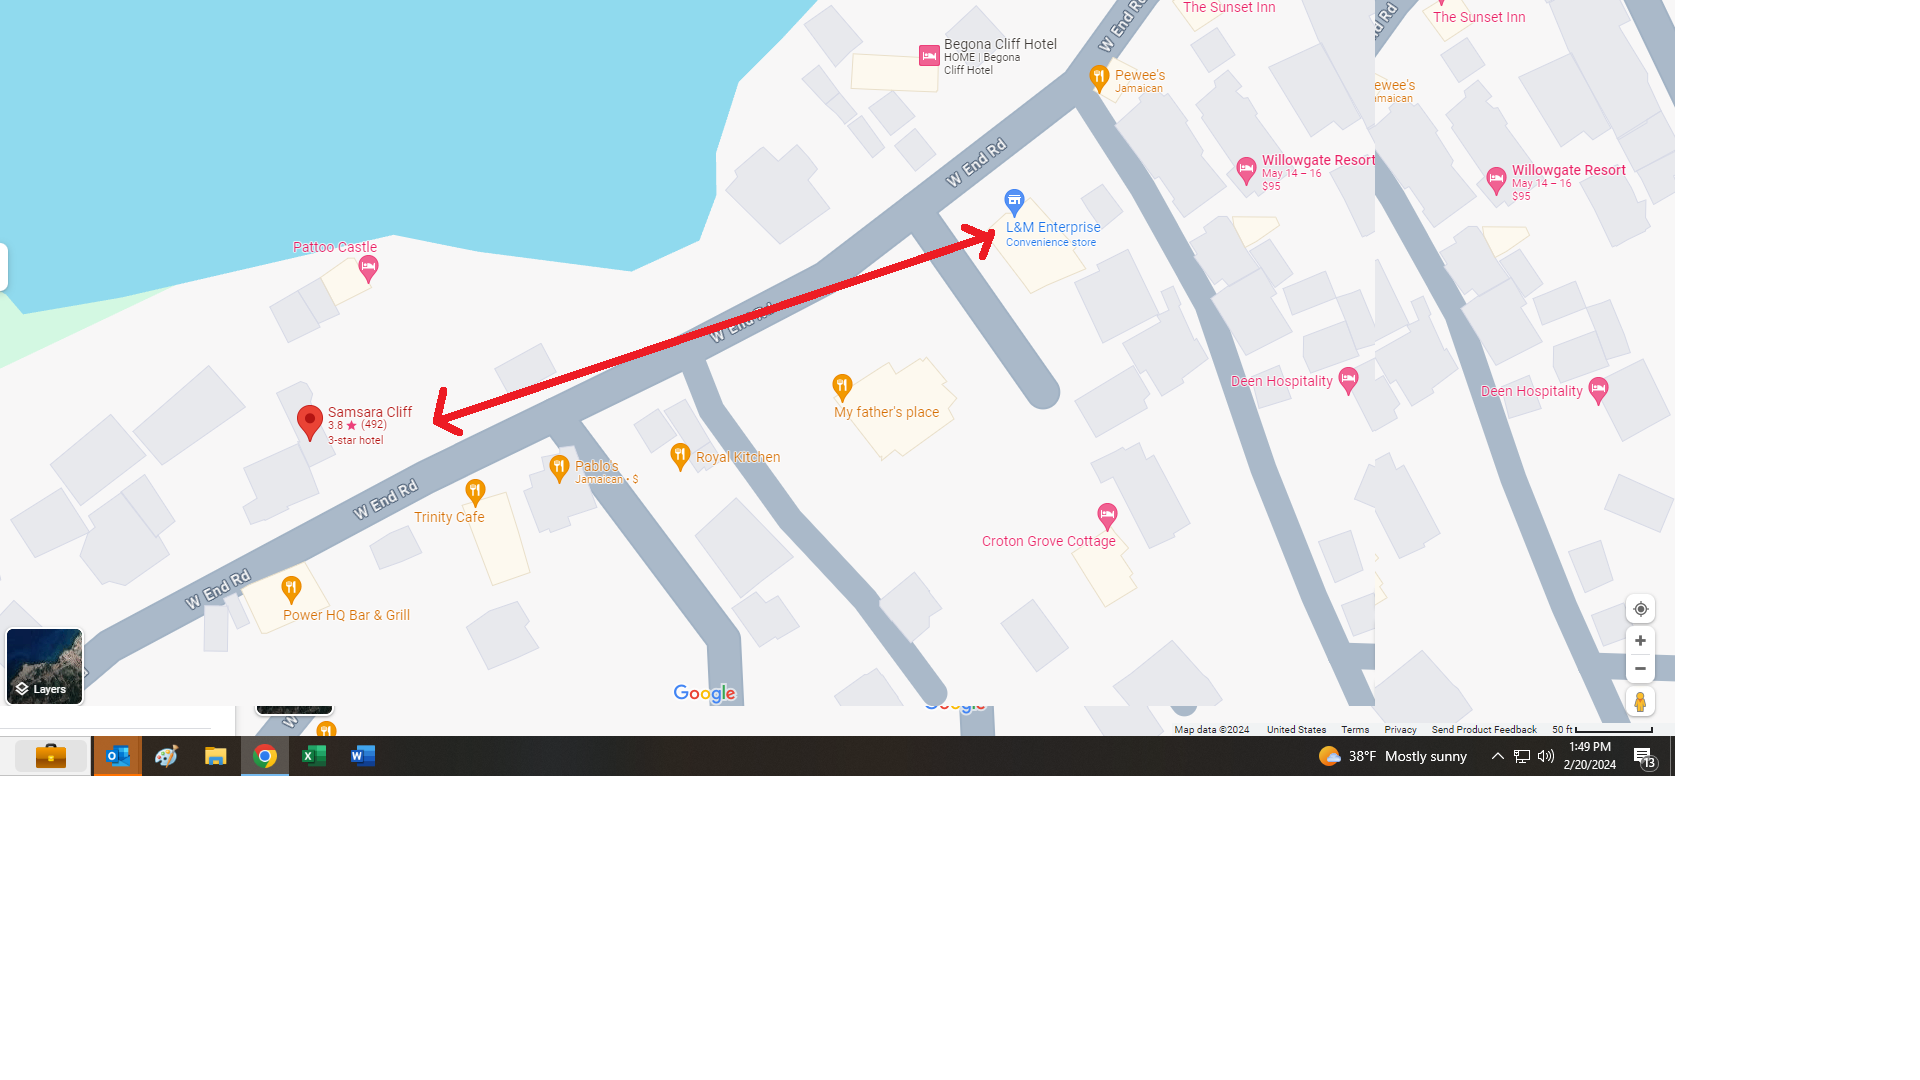Toggle the 50 ft map scale units
This screenshot has width=1920, height=1080.
1602,730
